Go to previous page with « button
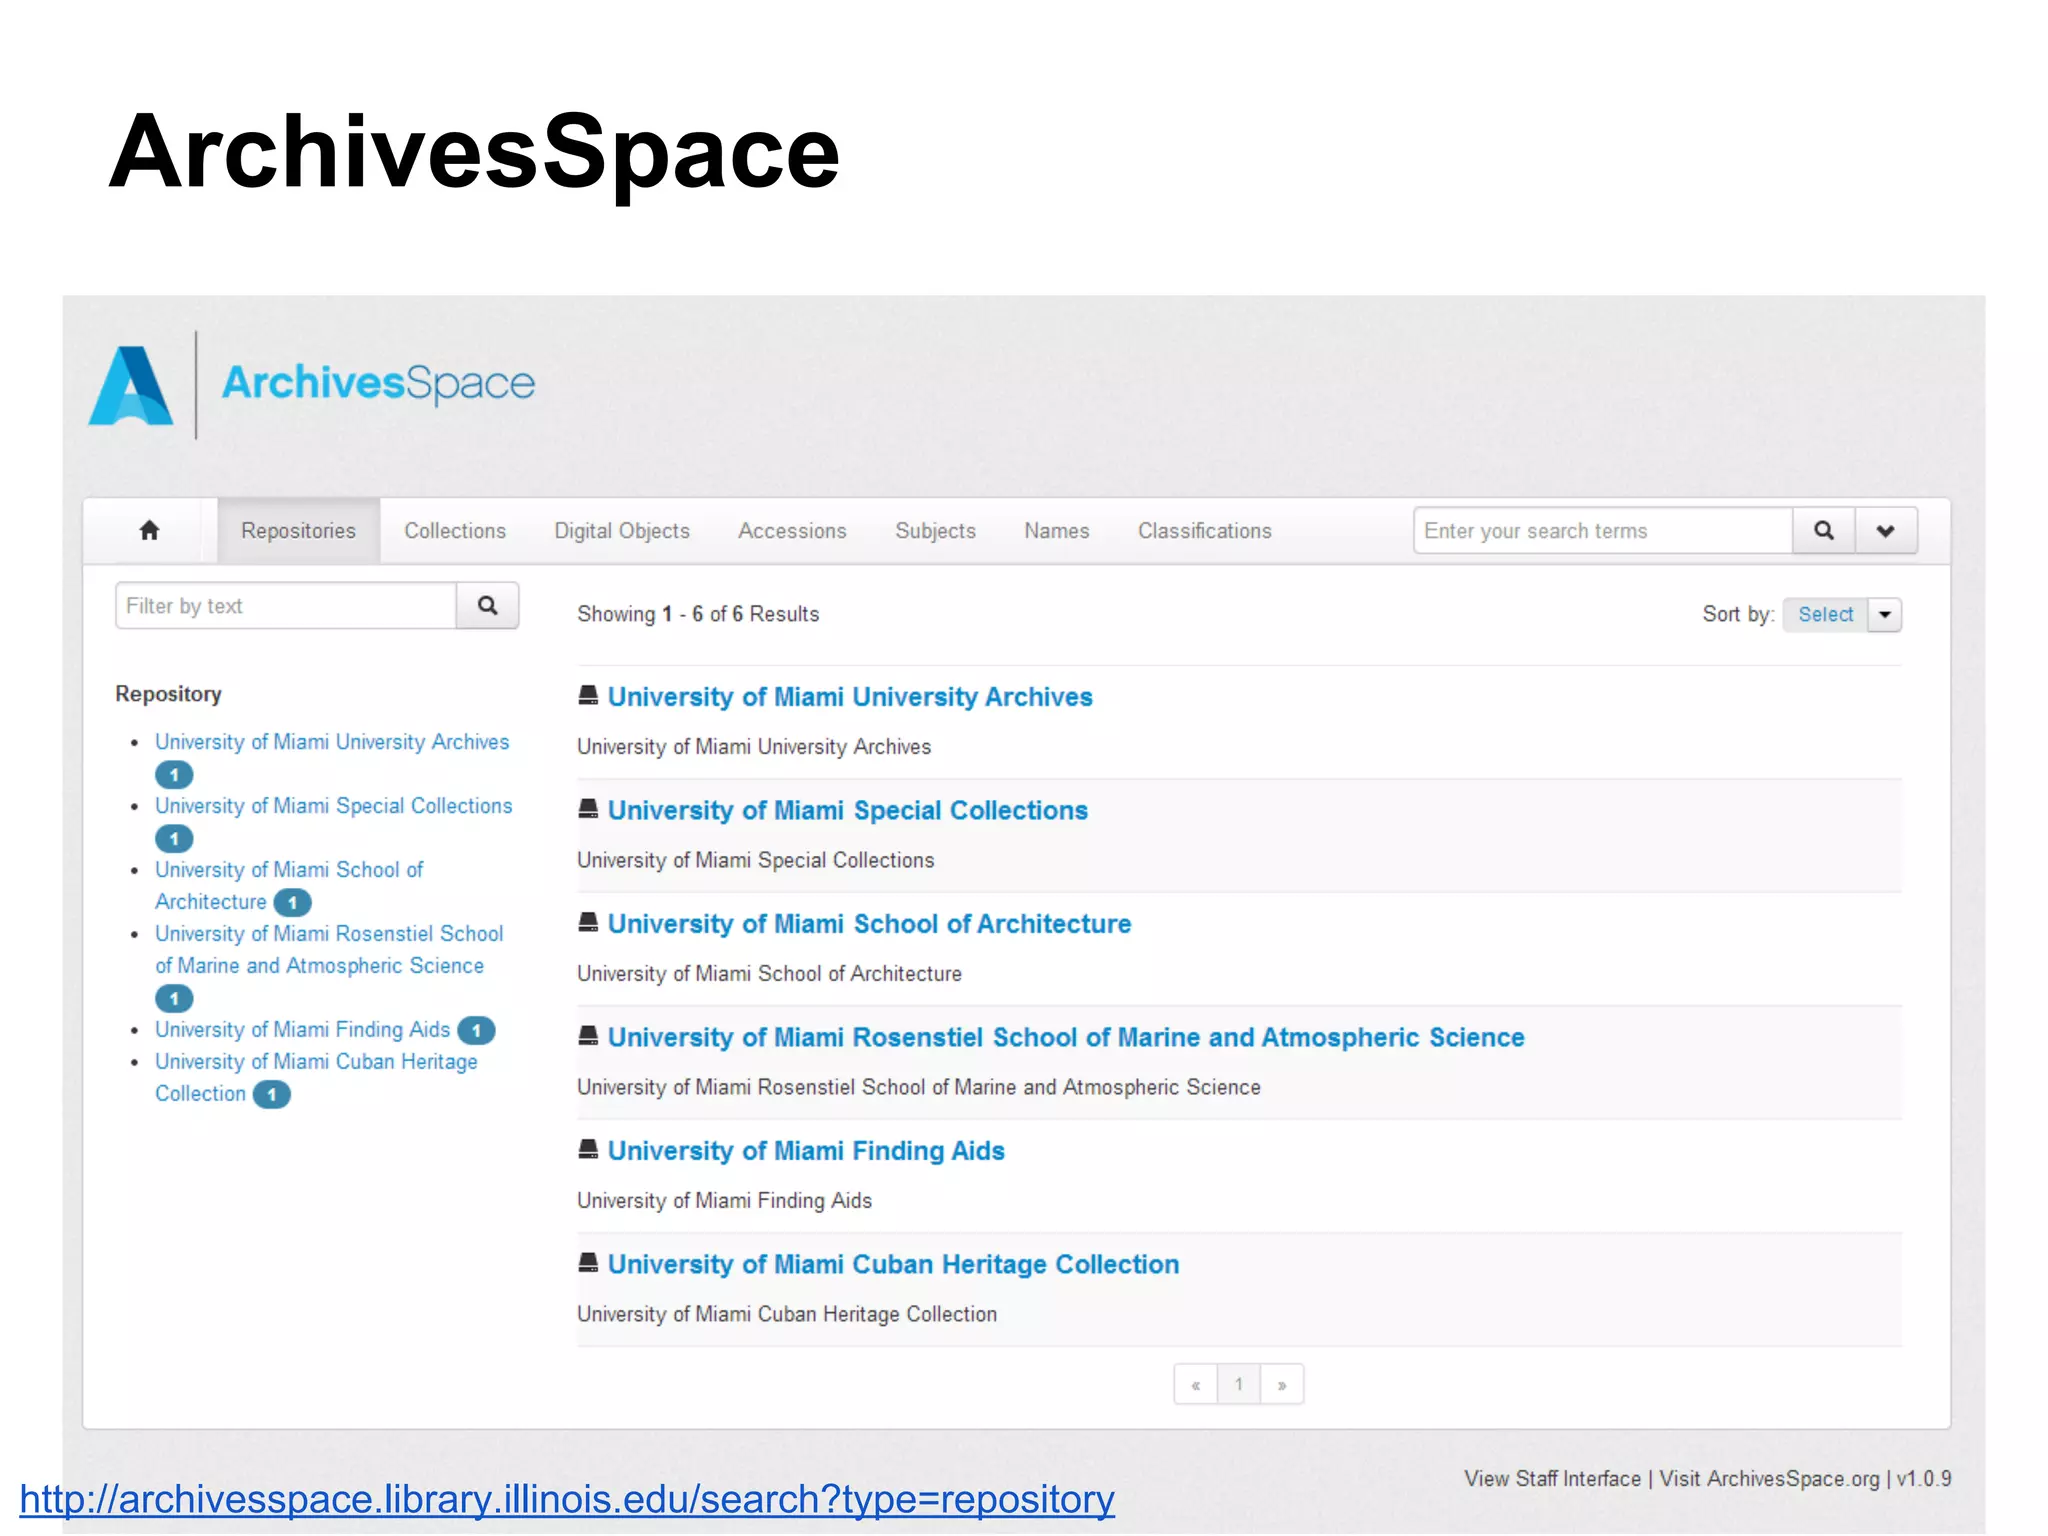 pos(1196,1384)
